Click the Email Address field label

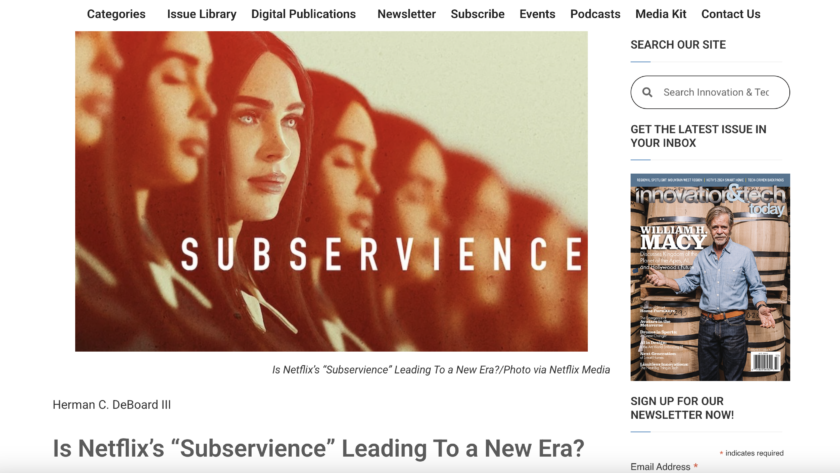pyautogui.click(x=660, y=467)
